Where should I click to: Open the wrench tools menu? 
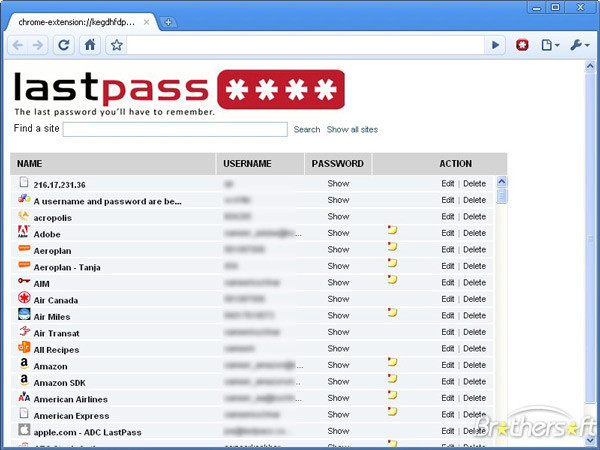click(579, 45)
